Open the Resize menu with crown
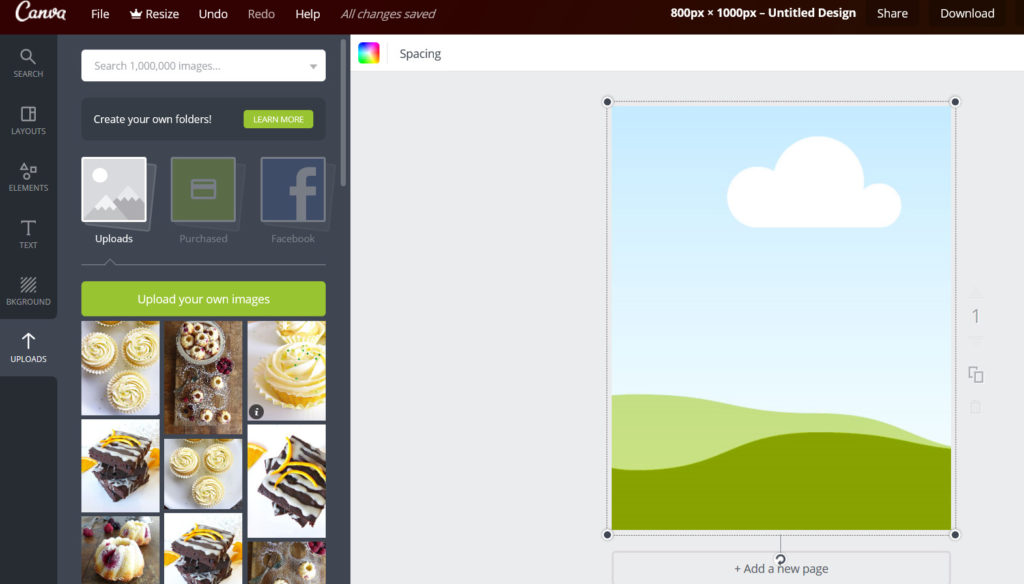 click(154, 14)
